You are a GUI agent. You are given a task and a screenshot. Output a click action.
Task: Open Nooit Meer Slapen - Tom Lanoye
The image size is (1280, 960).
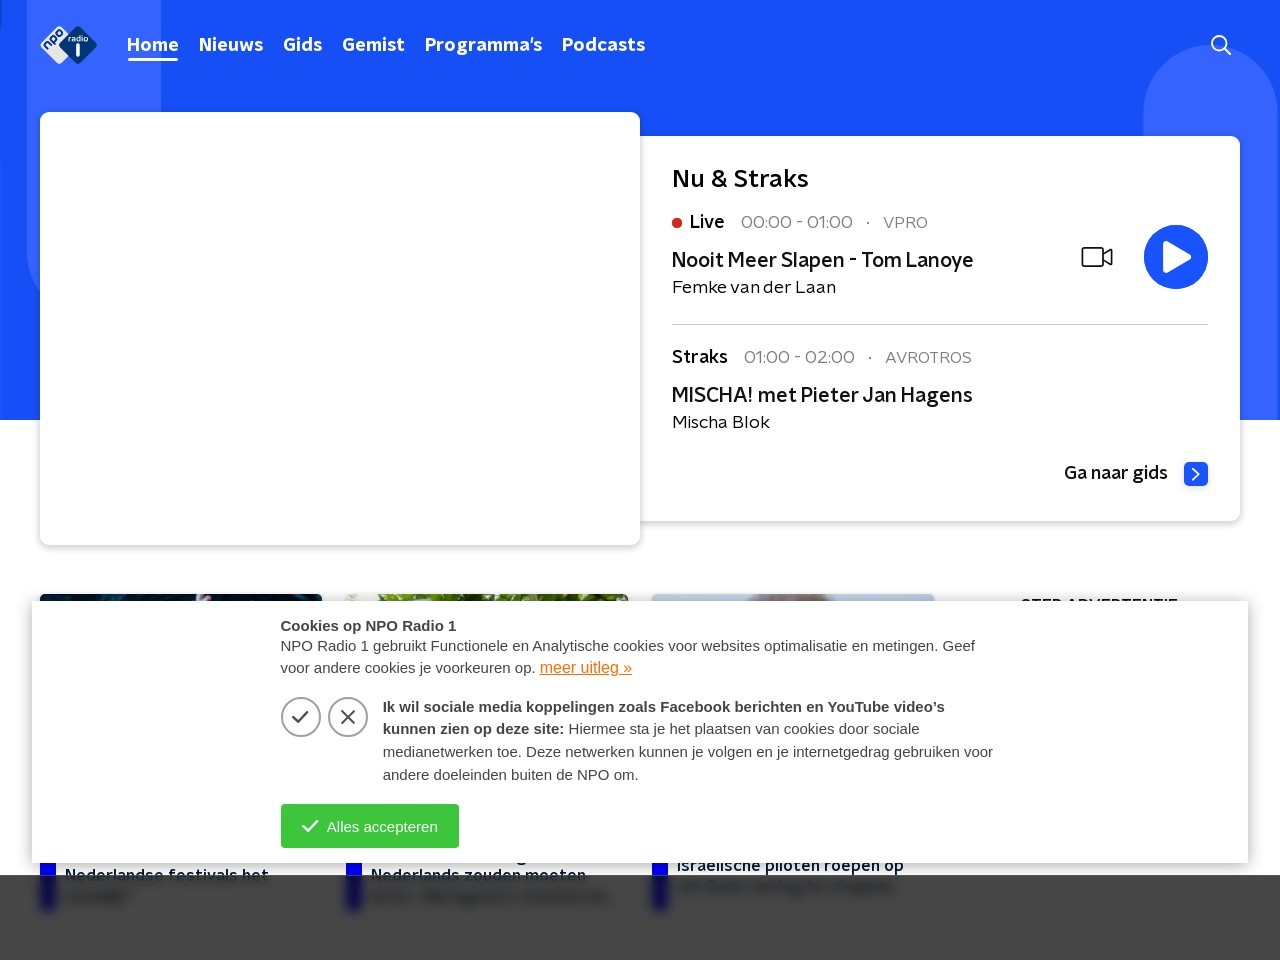[822, 260]
